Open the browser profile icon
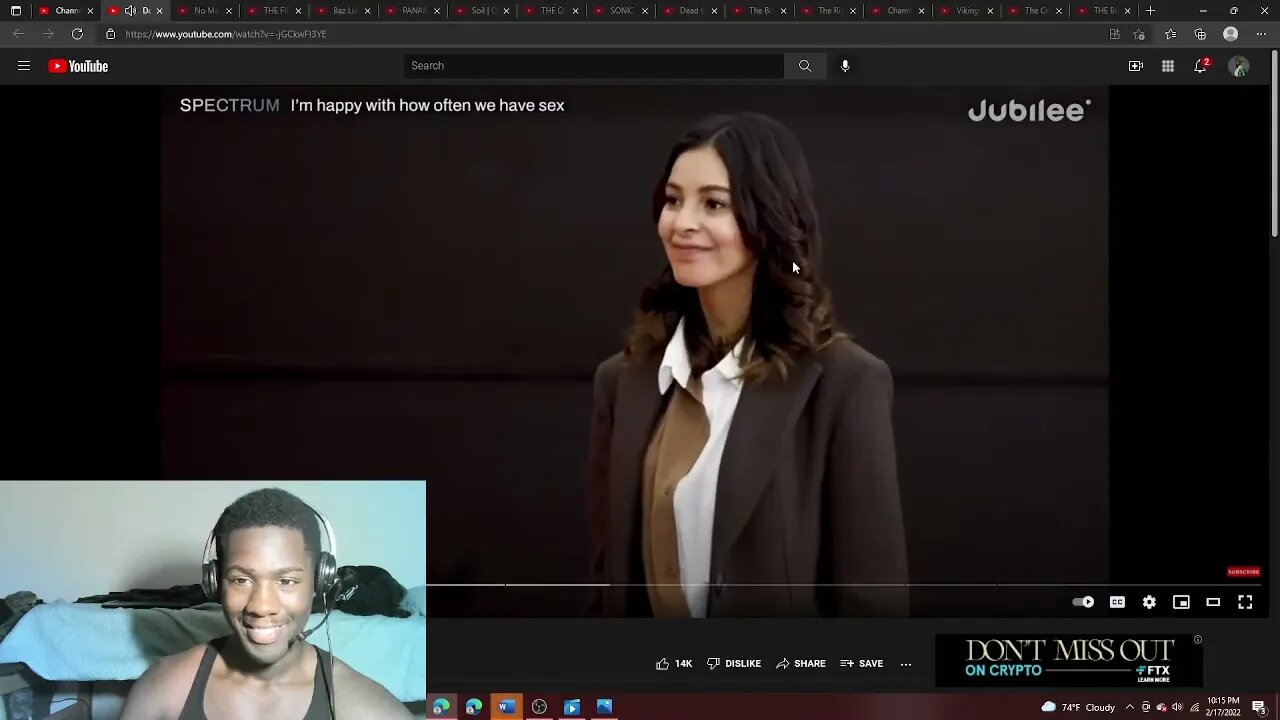 [1231, 34]
